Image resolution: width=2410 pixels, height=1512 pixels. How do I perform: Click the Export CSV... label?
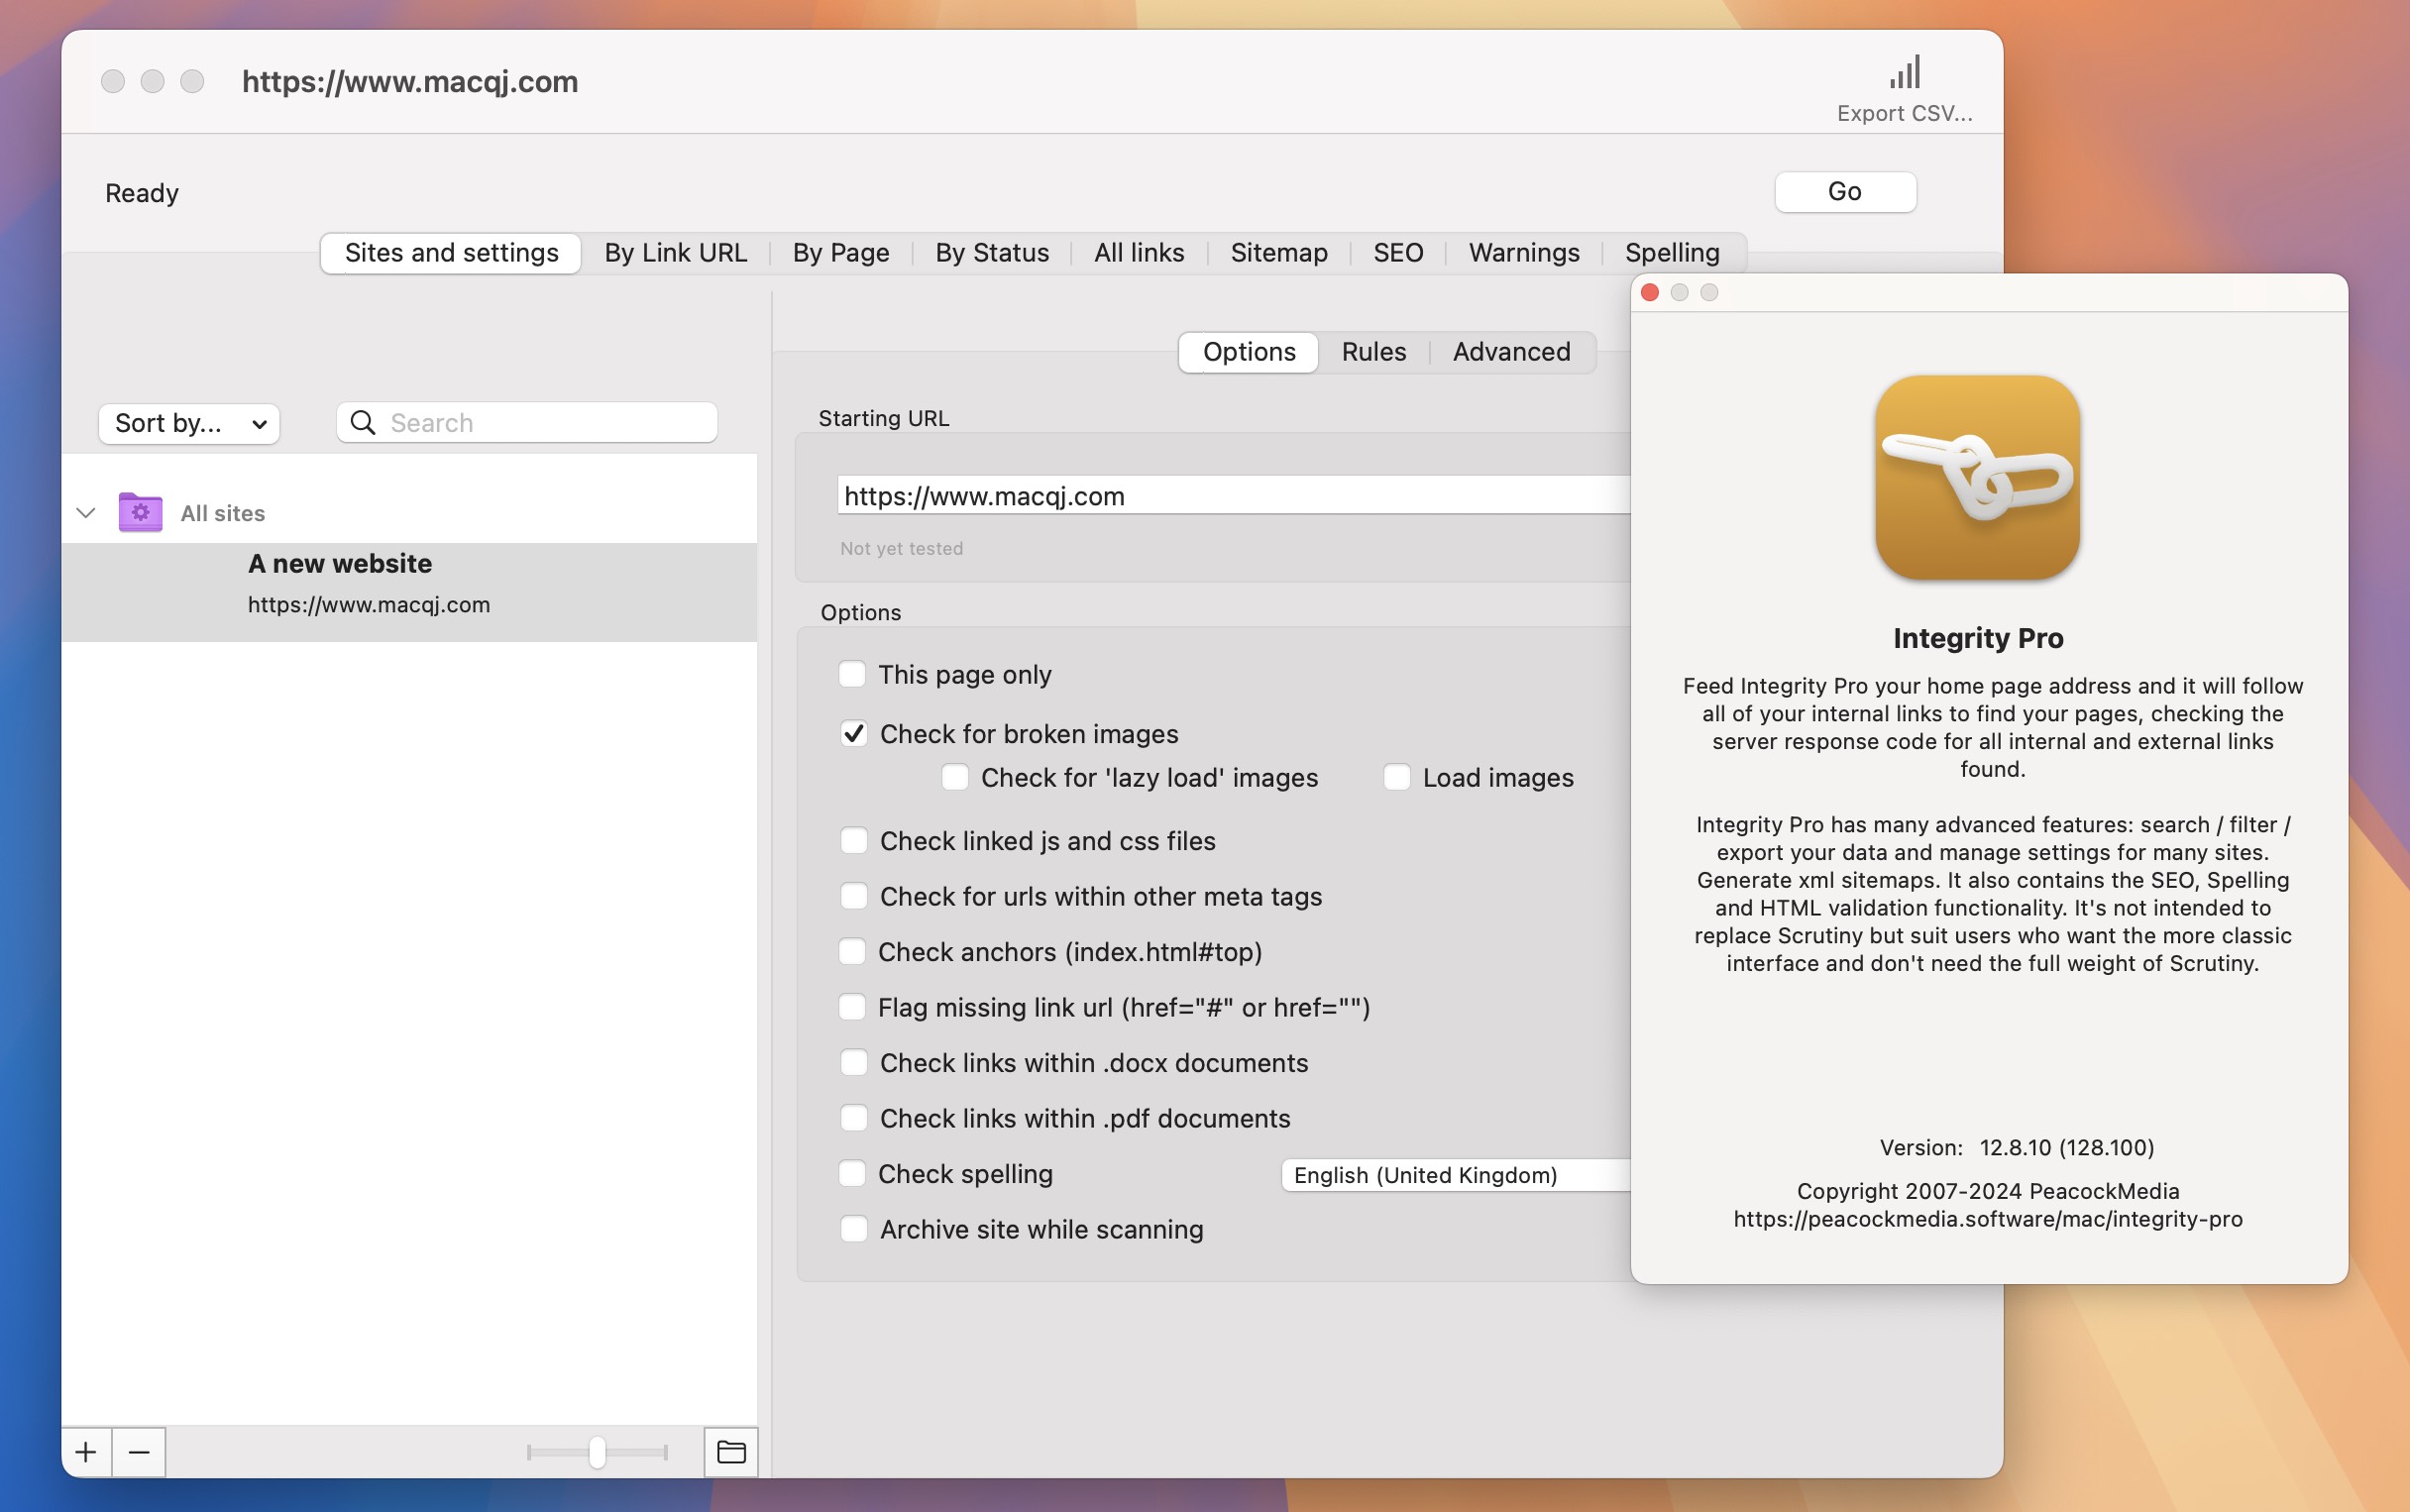(1904, 113)
